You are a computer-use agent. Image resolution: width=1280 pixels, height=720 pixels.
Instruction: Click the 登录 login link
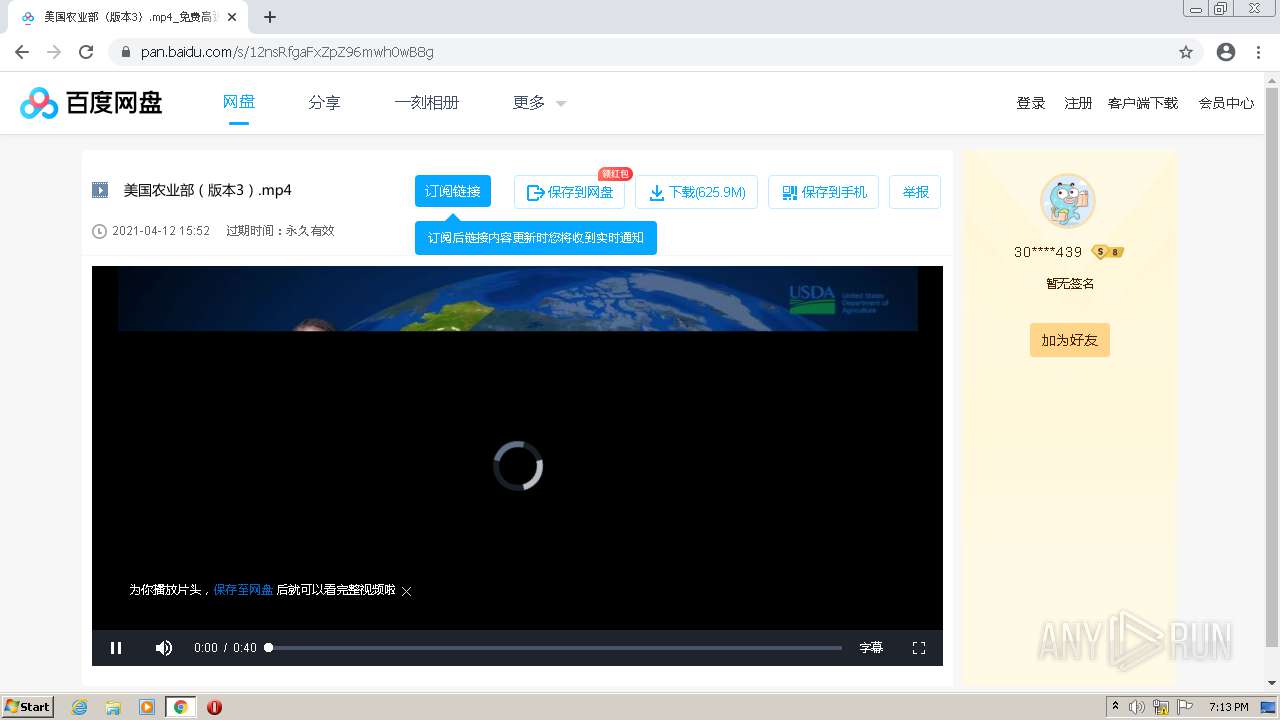[x=1031, y=103]
